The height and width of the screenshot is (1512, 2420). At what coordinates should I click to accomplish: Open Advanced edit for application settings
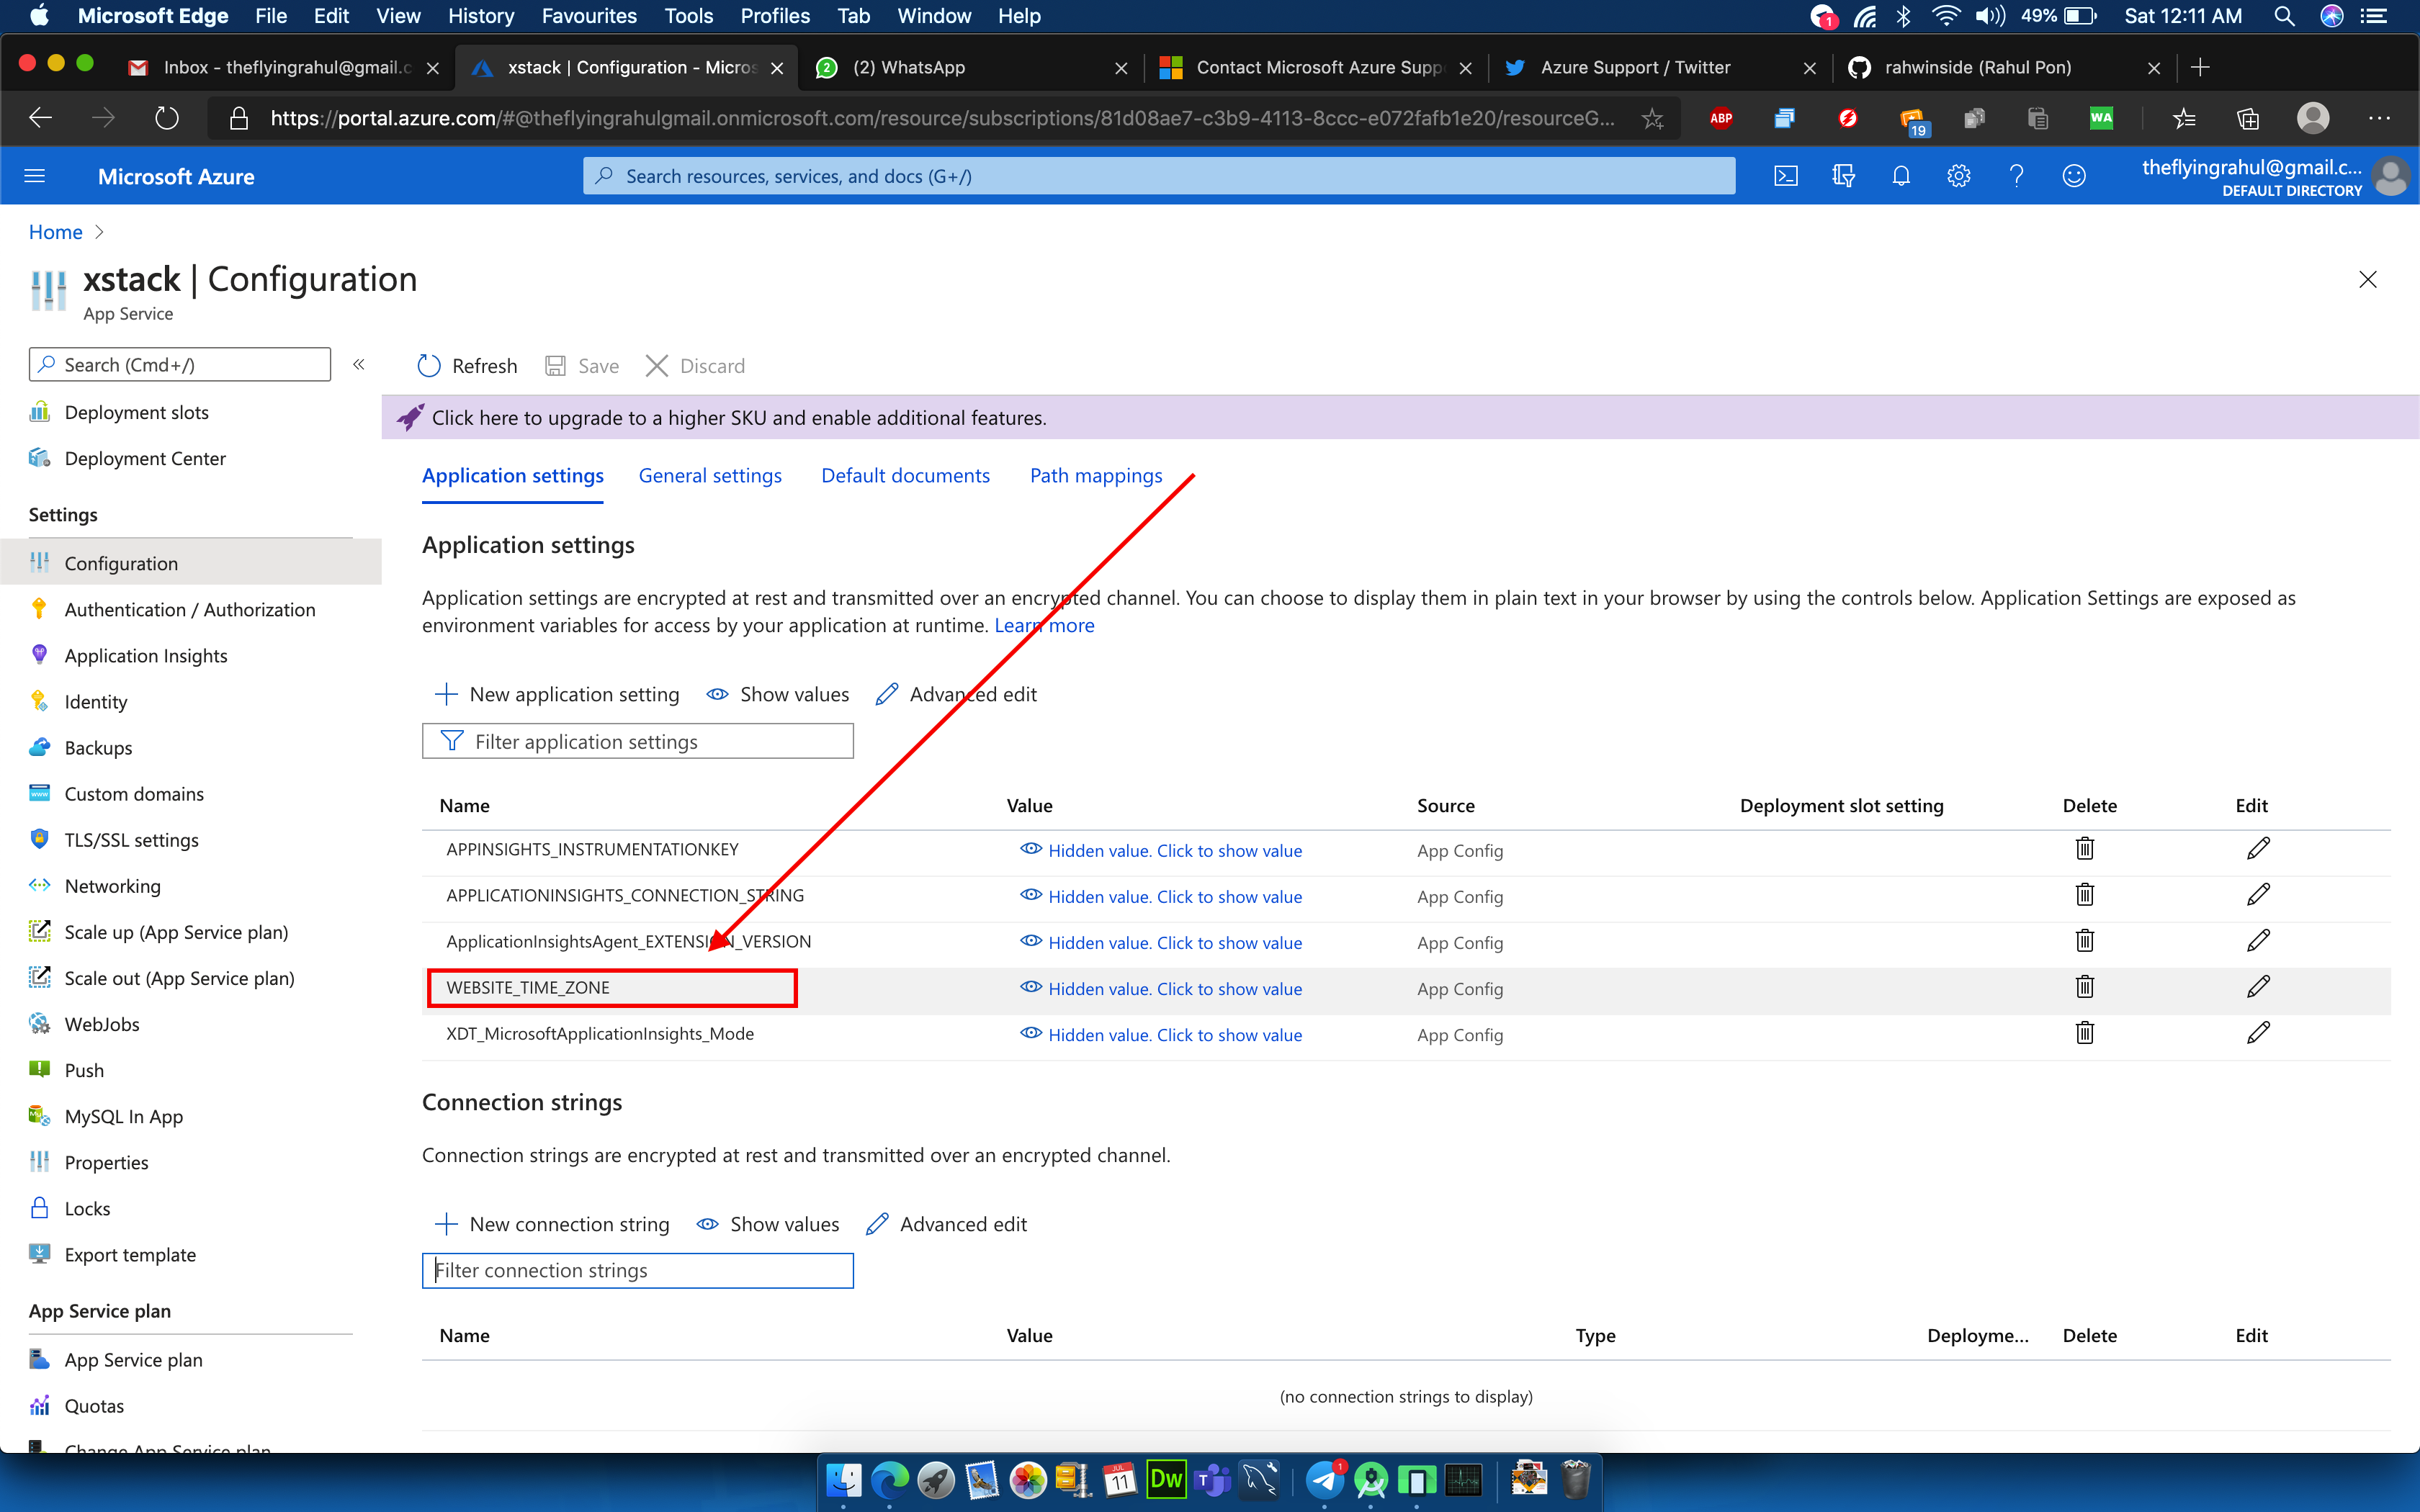tap(956, 694)
